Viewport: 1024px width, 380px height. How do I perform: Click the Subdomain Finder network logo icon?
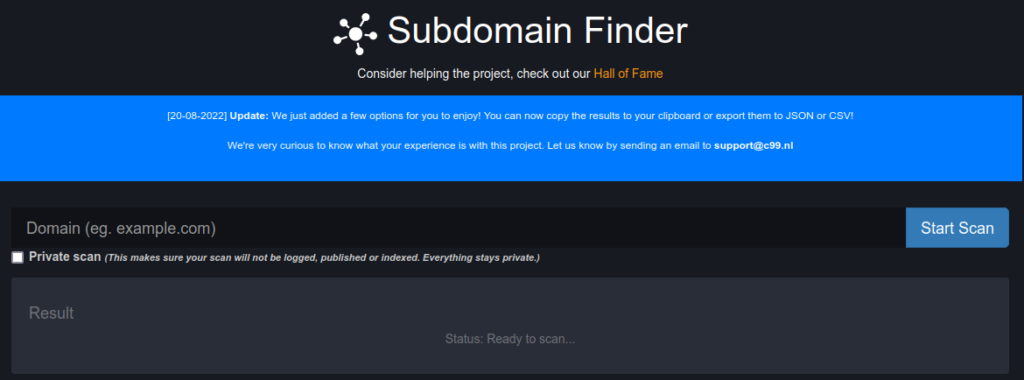(355, 33)
